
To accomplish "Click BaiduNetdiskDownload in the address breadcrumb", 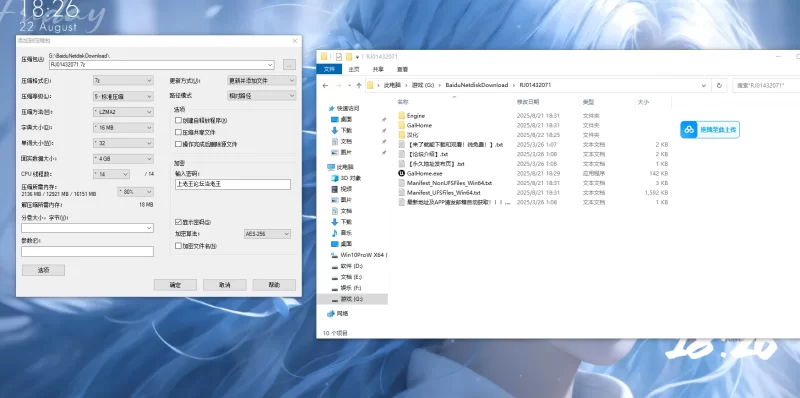I will click(x=477, y=85).
